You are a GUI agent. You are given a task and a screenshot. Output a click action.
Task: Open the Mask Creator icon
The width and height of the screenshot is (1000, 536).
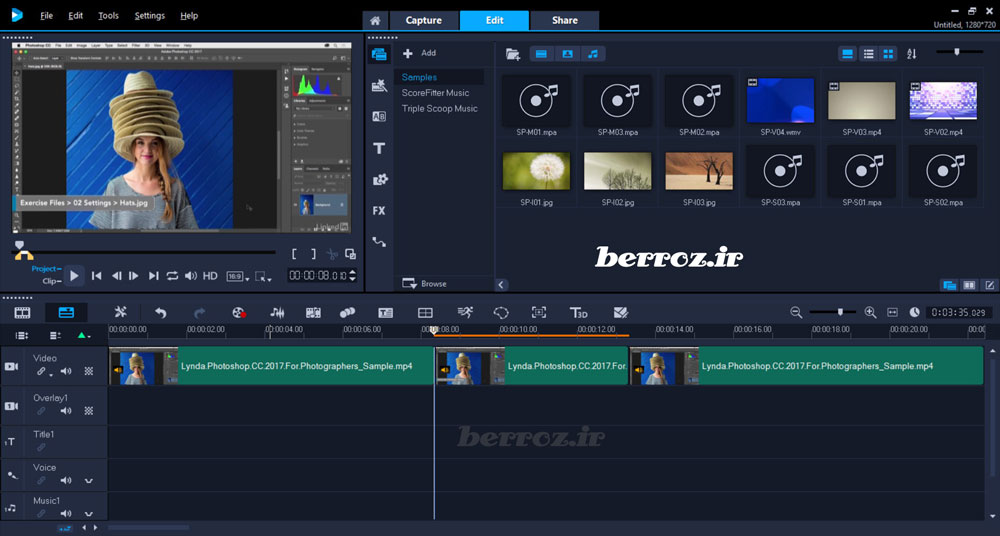(x=501, y=313)
